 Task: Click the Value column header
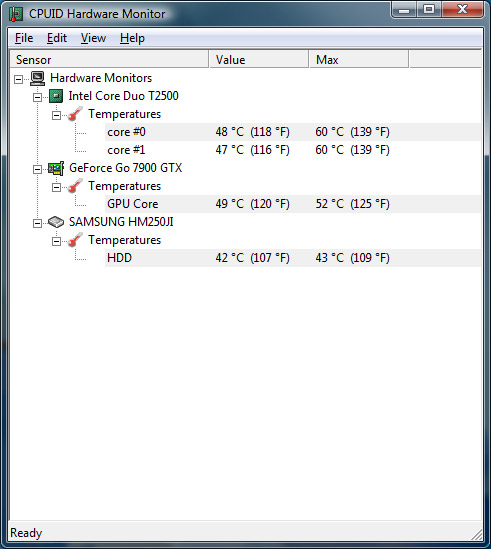259,60
